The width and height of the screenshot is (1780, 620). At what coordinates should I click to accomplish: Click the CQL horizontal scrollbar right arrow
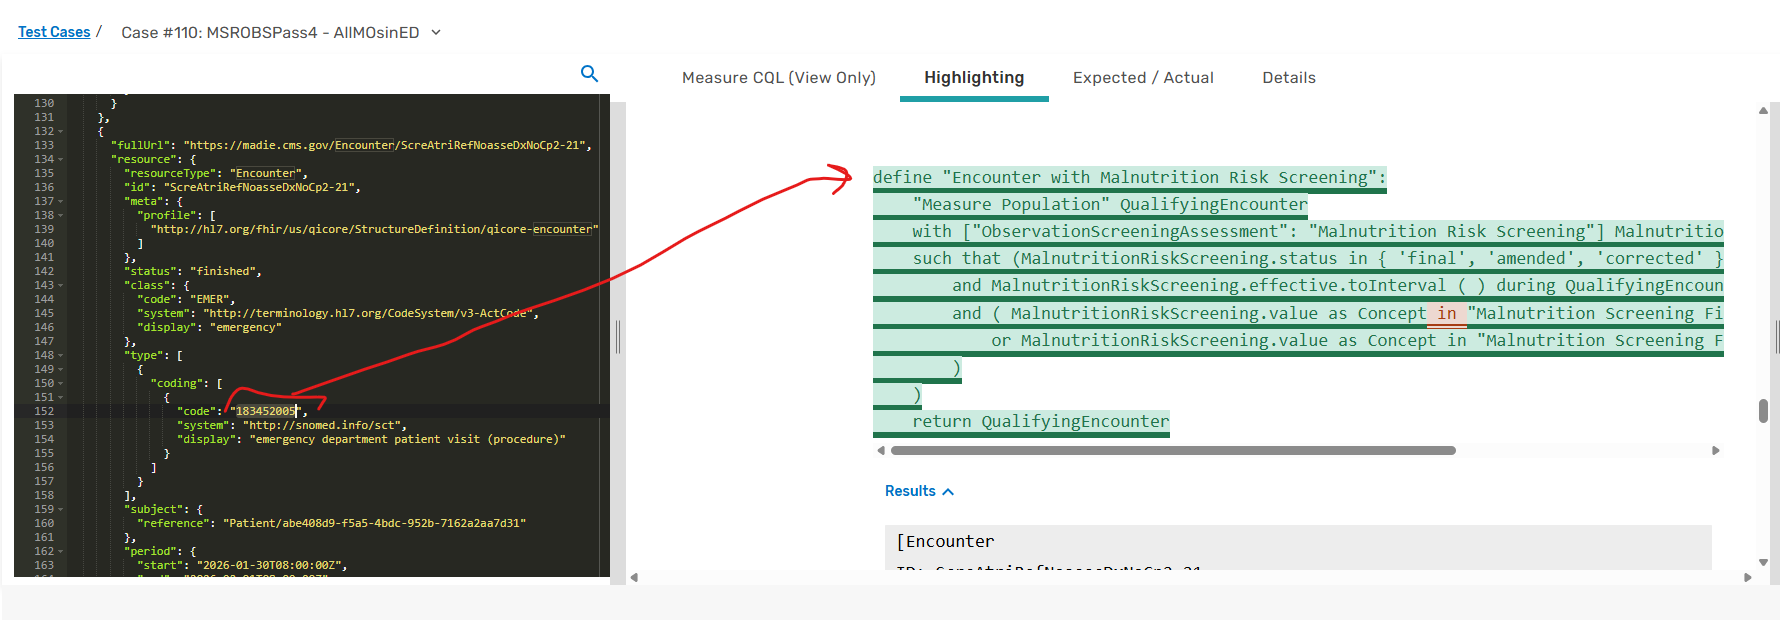click(x=1715, y=451)
